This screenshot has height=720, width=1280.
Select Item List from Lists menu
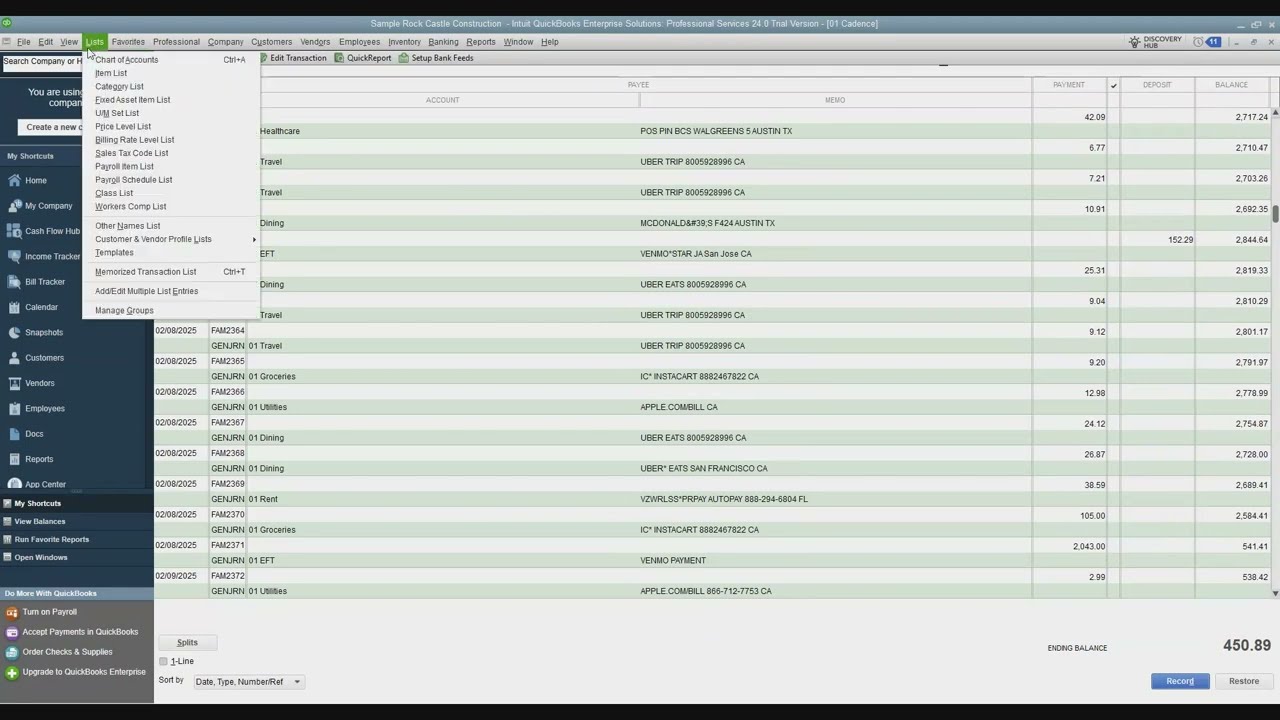[x=171, y=73]
